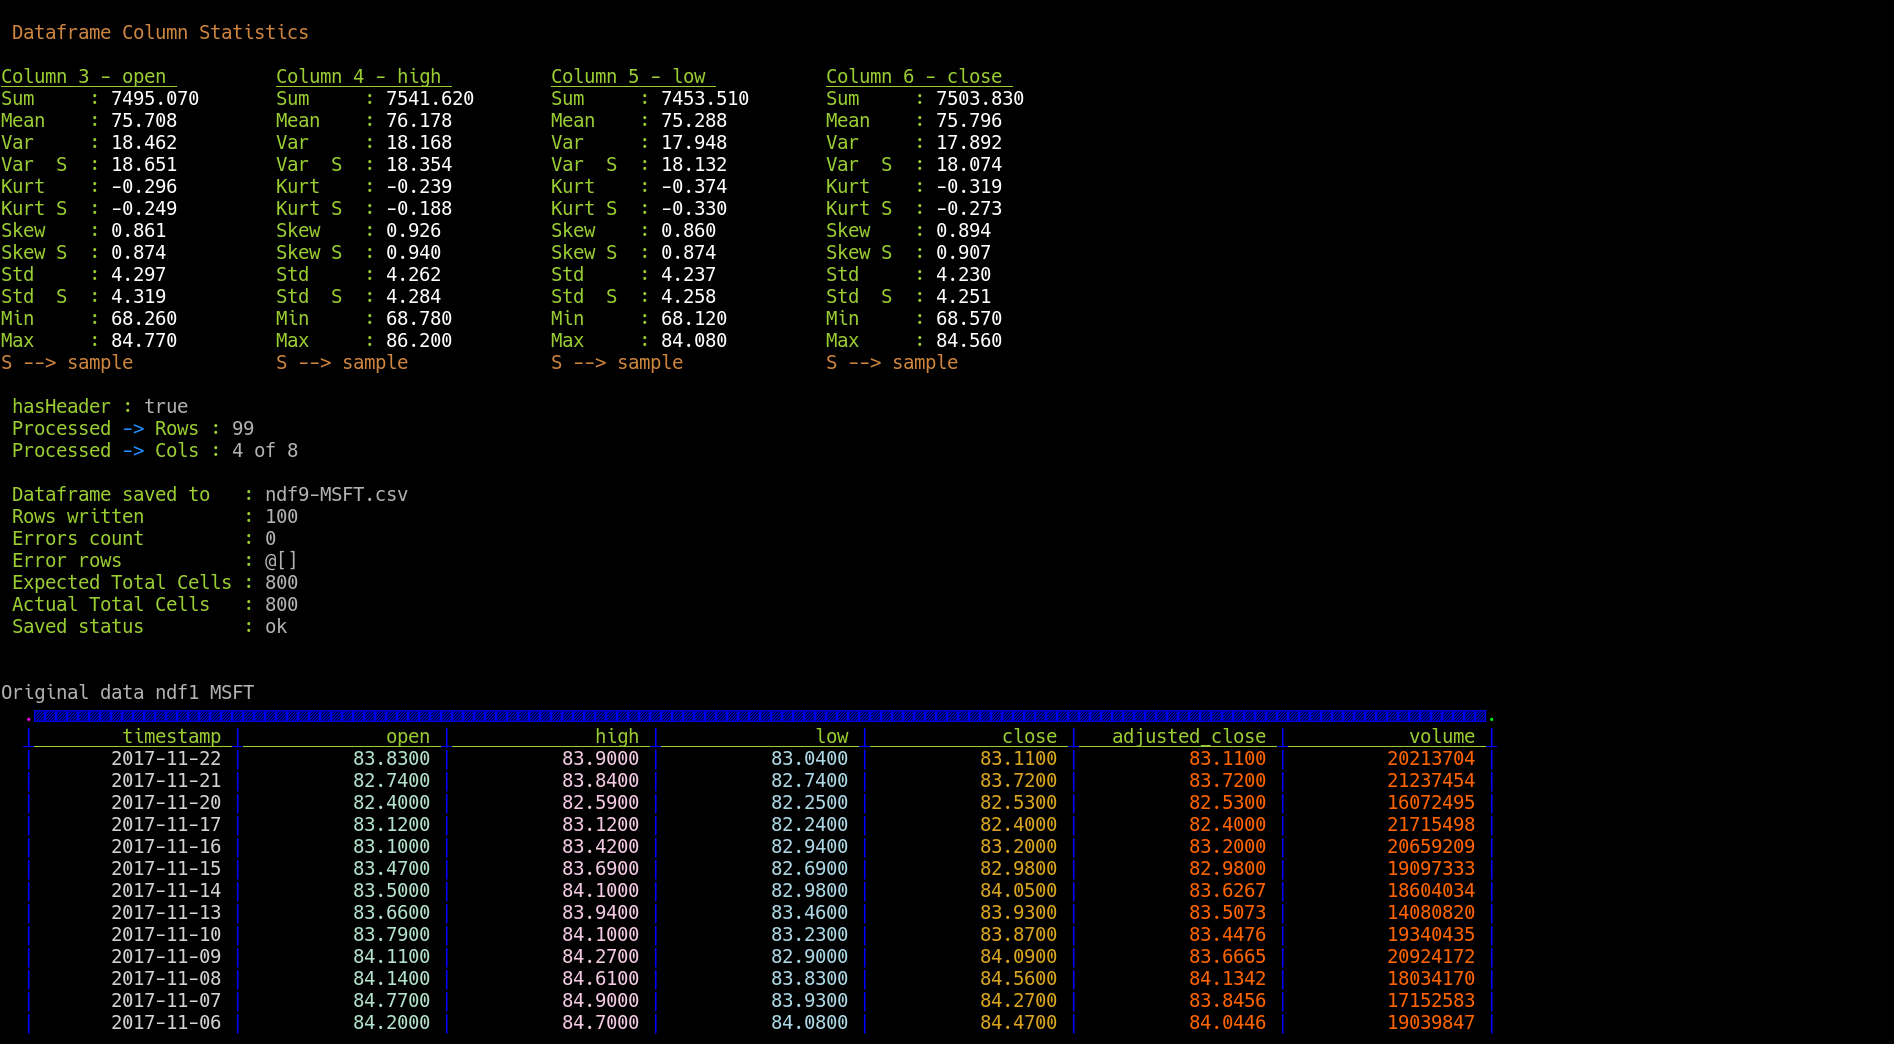
Task: Click the Saved status value ok
Action: point(276,626)
